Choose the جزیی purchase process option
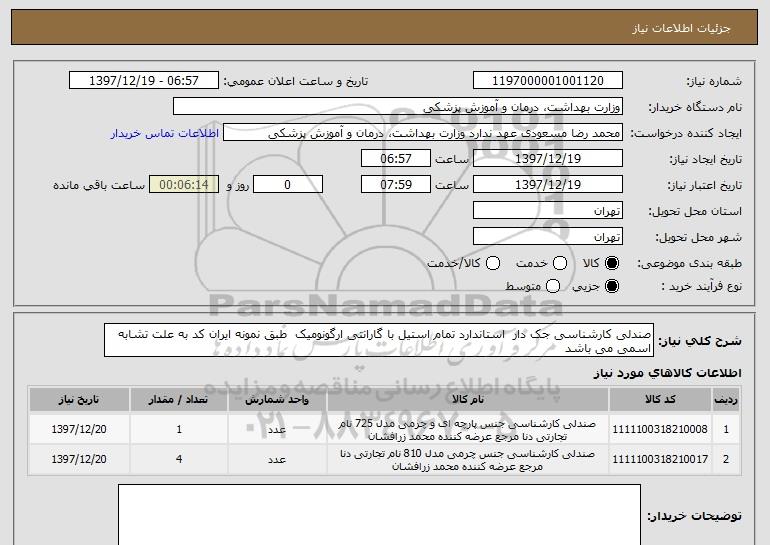 612,286
